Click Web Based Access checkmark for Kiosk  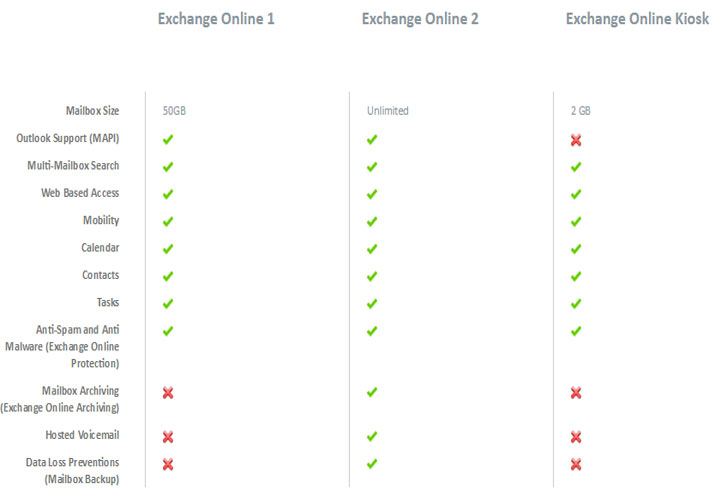click(x=576, y=194)
